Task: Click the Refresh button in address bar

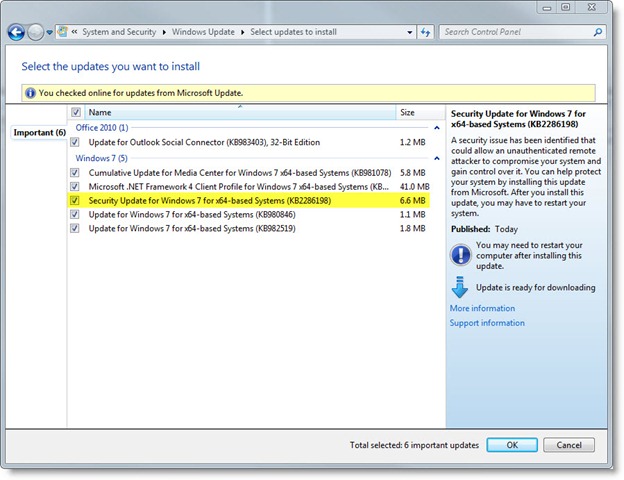Action: (x=425, y=32)
